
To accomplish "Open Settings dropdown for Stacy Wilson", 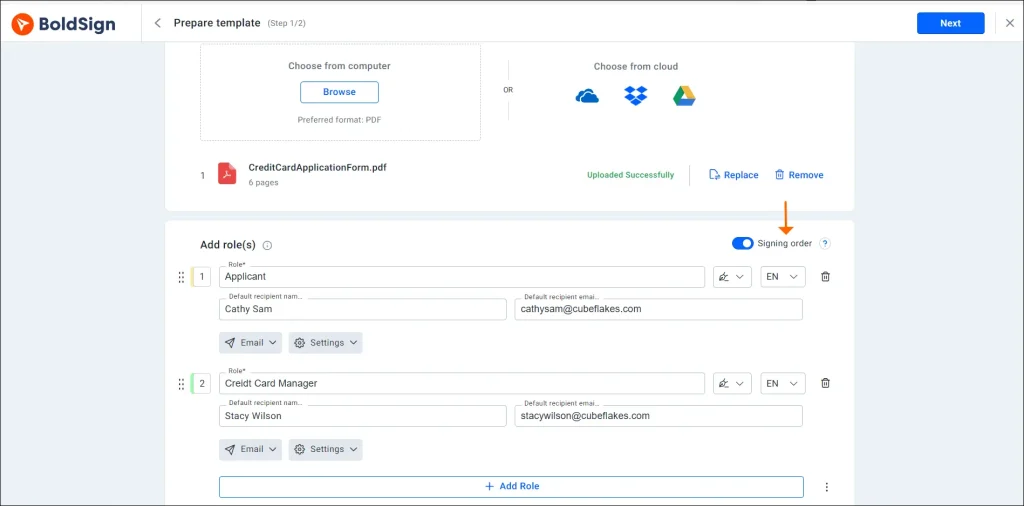I will tap(325, 449).
